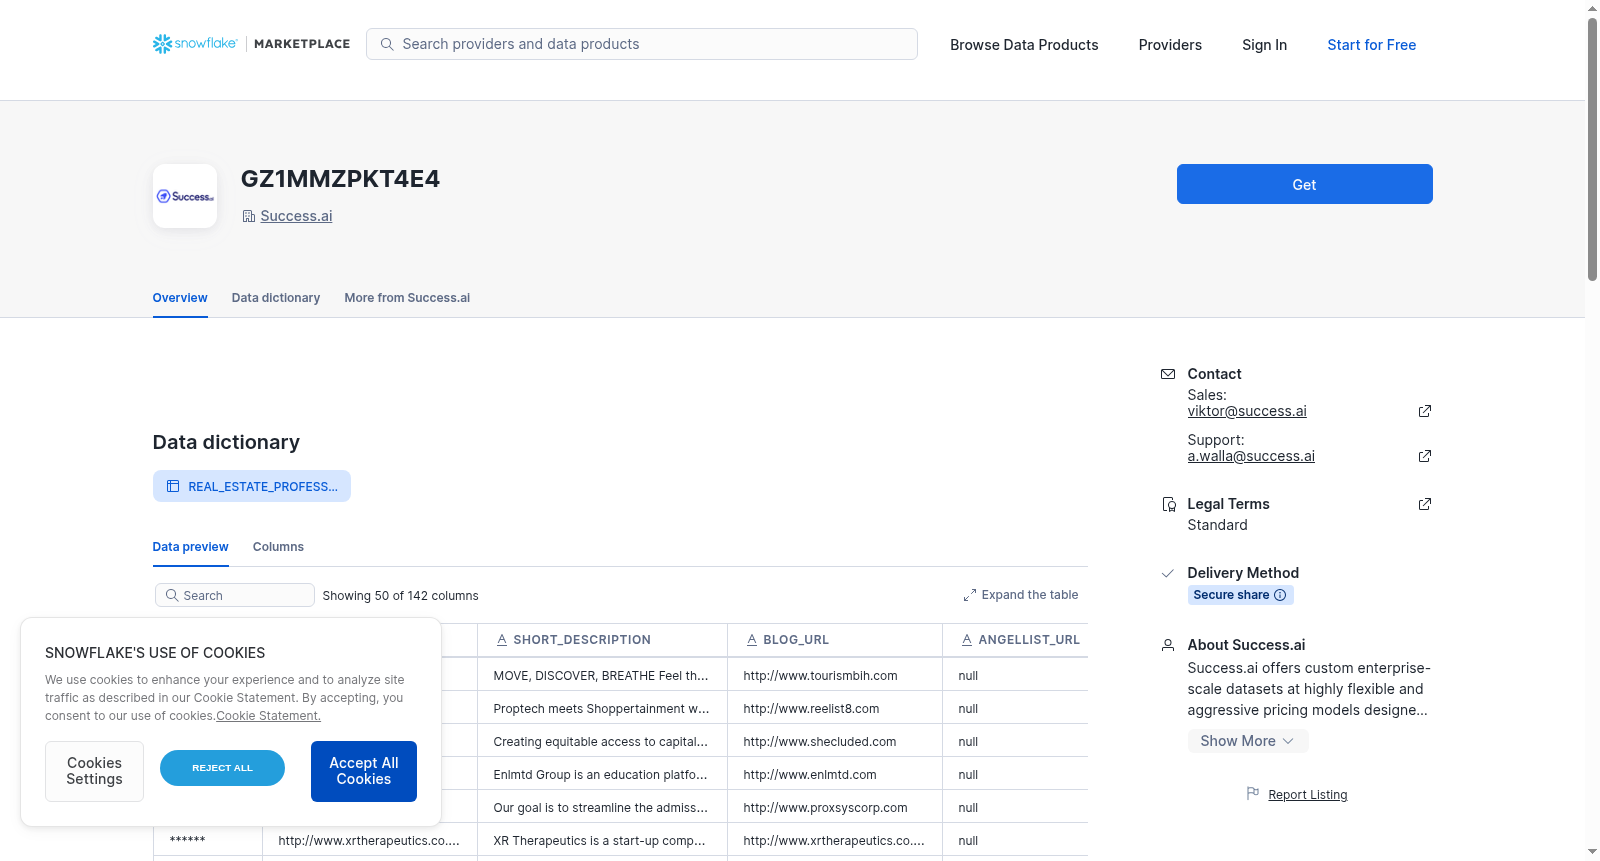This screenshot has width=1600, height=861.
Task: Click Start for Free
Action: tap(1371, 45)
